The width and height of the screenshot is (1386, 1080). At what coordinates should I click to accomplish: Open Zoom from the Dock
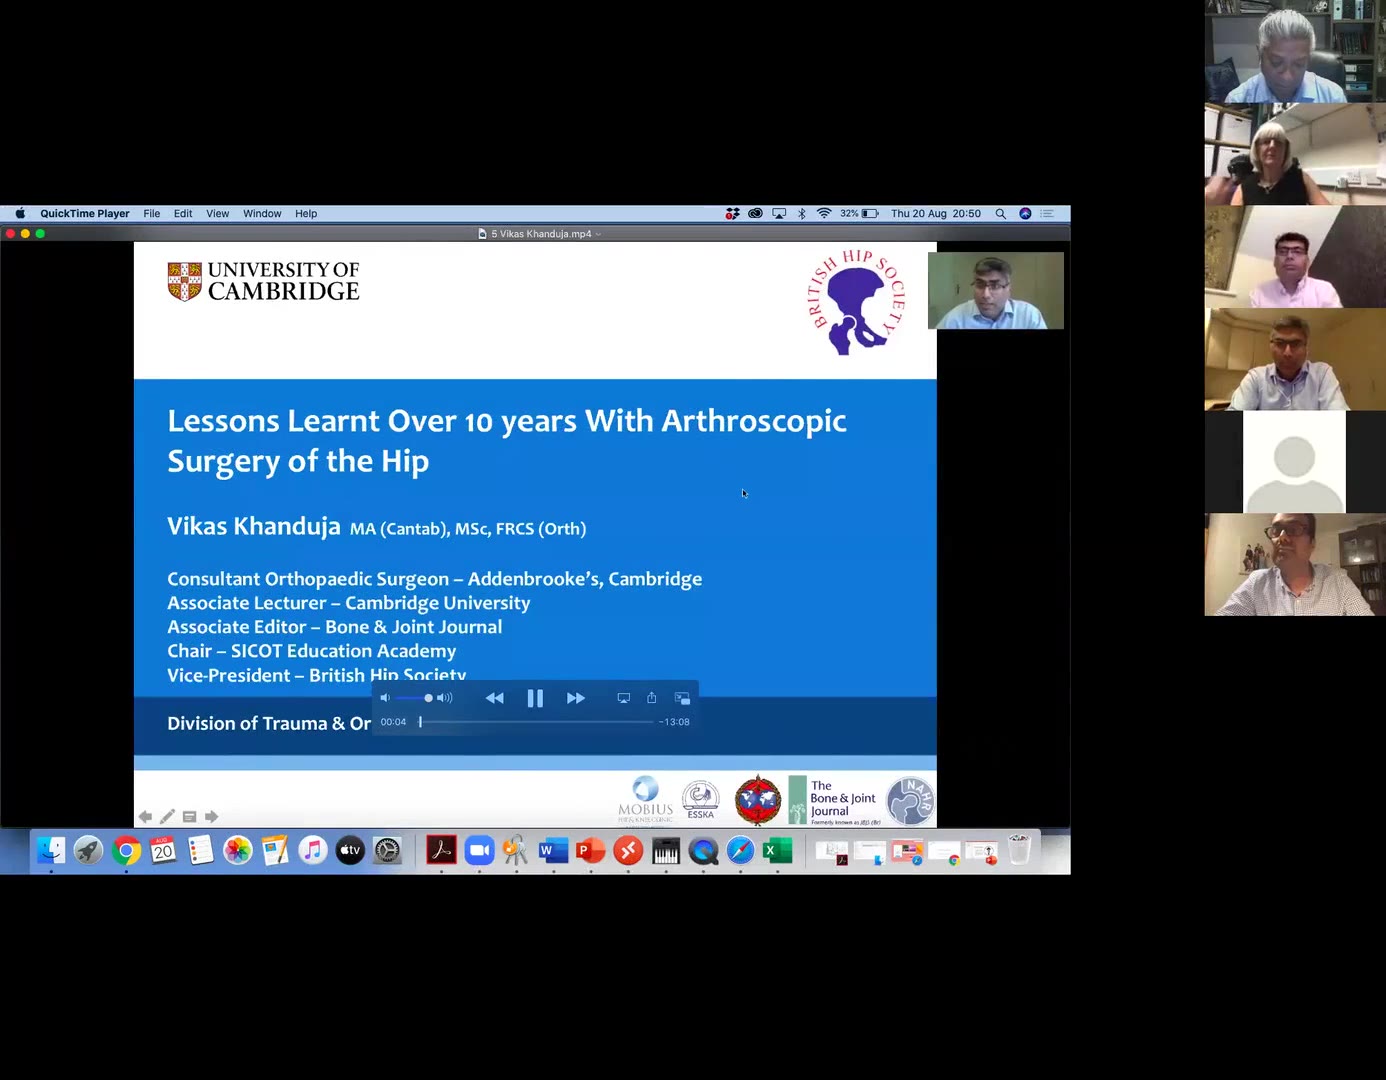coord(479,850)
